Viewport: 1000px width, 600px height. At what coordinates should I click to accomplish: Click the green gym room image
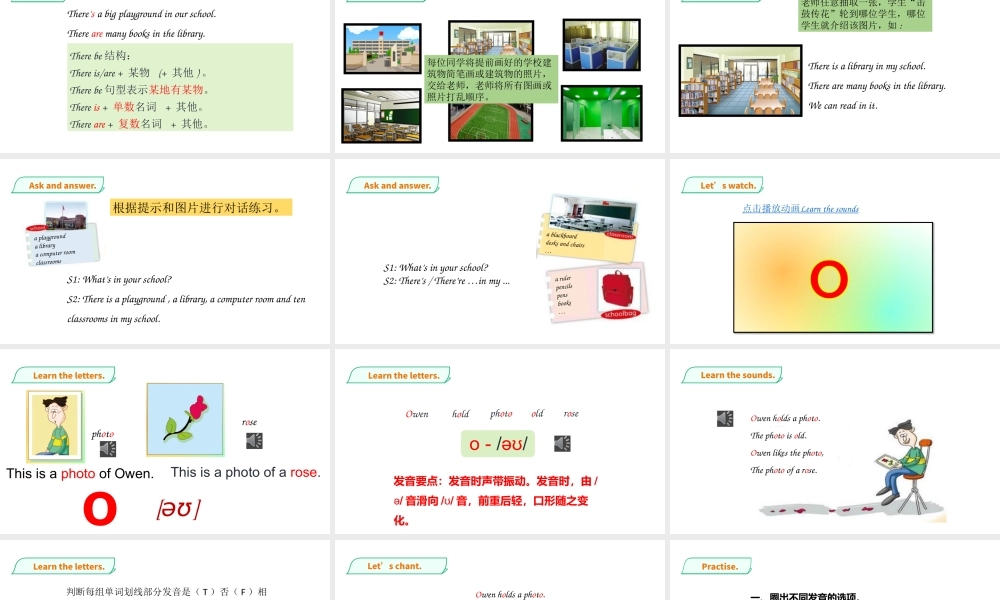[x=600, y=111]
